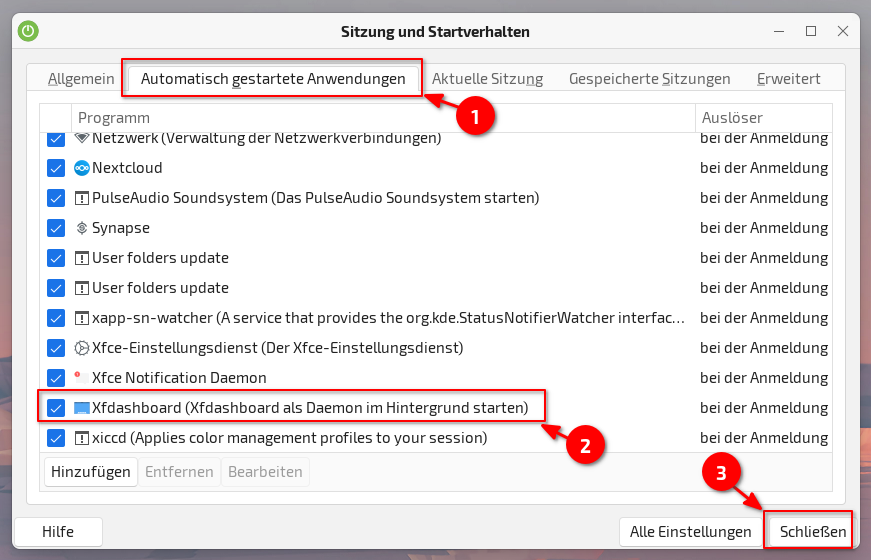
Task: Click the Synapse launcher icon
Action: tap(82, 228)
